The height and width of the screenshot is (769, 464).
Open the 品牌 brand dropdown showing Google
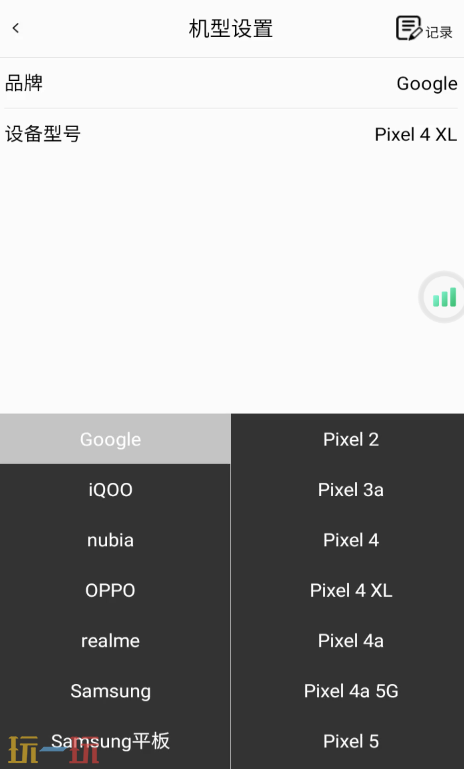(x=232, y=83)
